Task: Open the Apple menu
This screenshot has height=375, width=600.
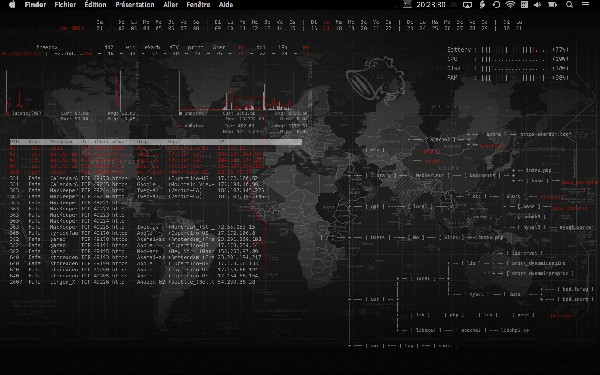Action: pyautogui.click(x=12, y=5)
